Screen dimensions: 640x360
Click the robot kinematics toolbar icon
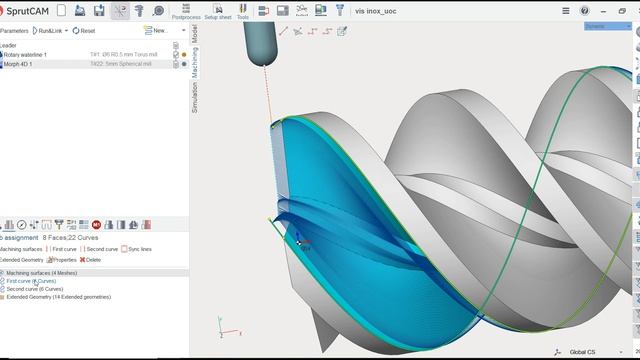302,11
